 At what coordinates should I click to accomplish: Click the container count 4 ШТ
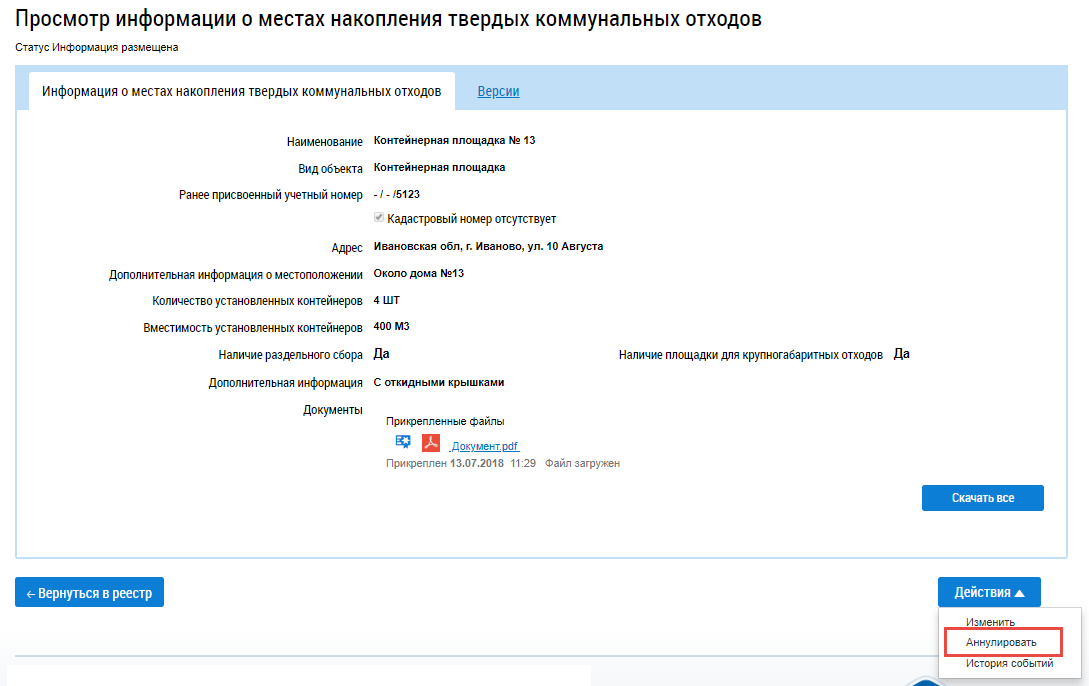click(386, 301)
